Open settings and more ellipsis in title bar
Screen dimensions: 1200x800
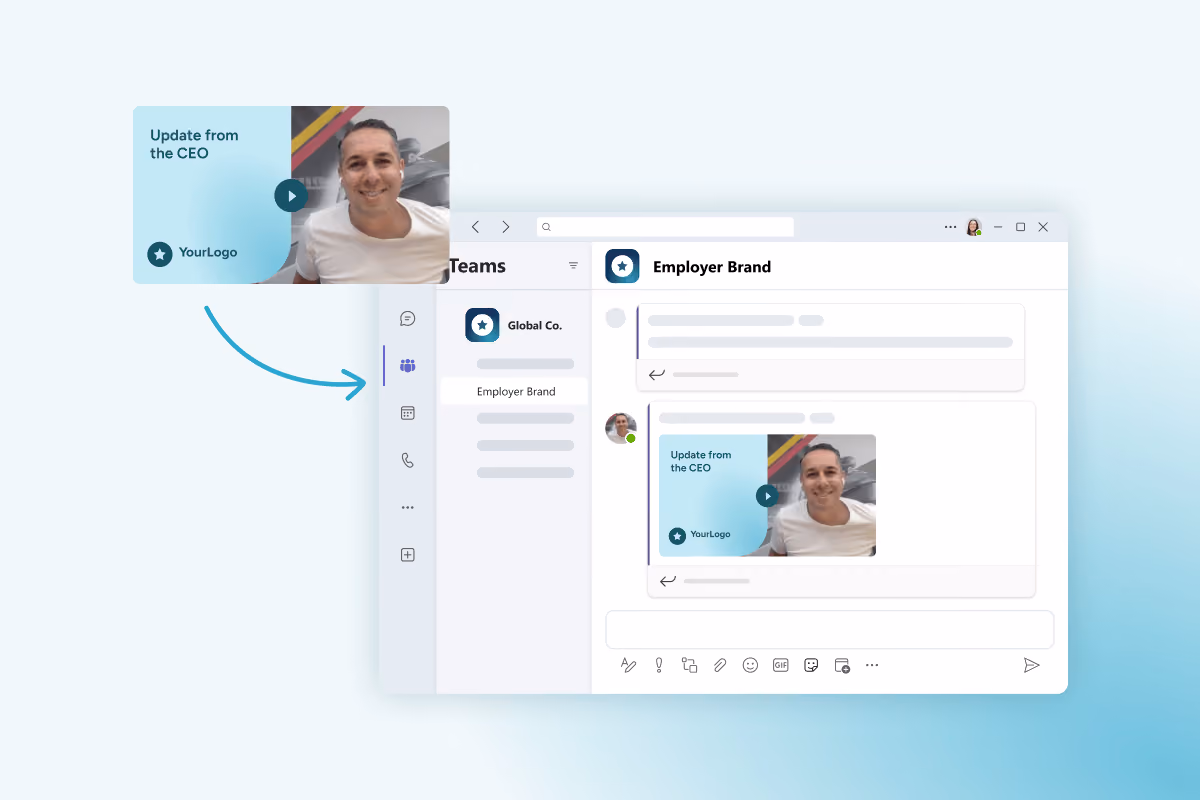click(950, 227)
